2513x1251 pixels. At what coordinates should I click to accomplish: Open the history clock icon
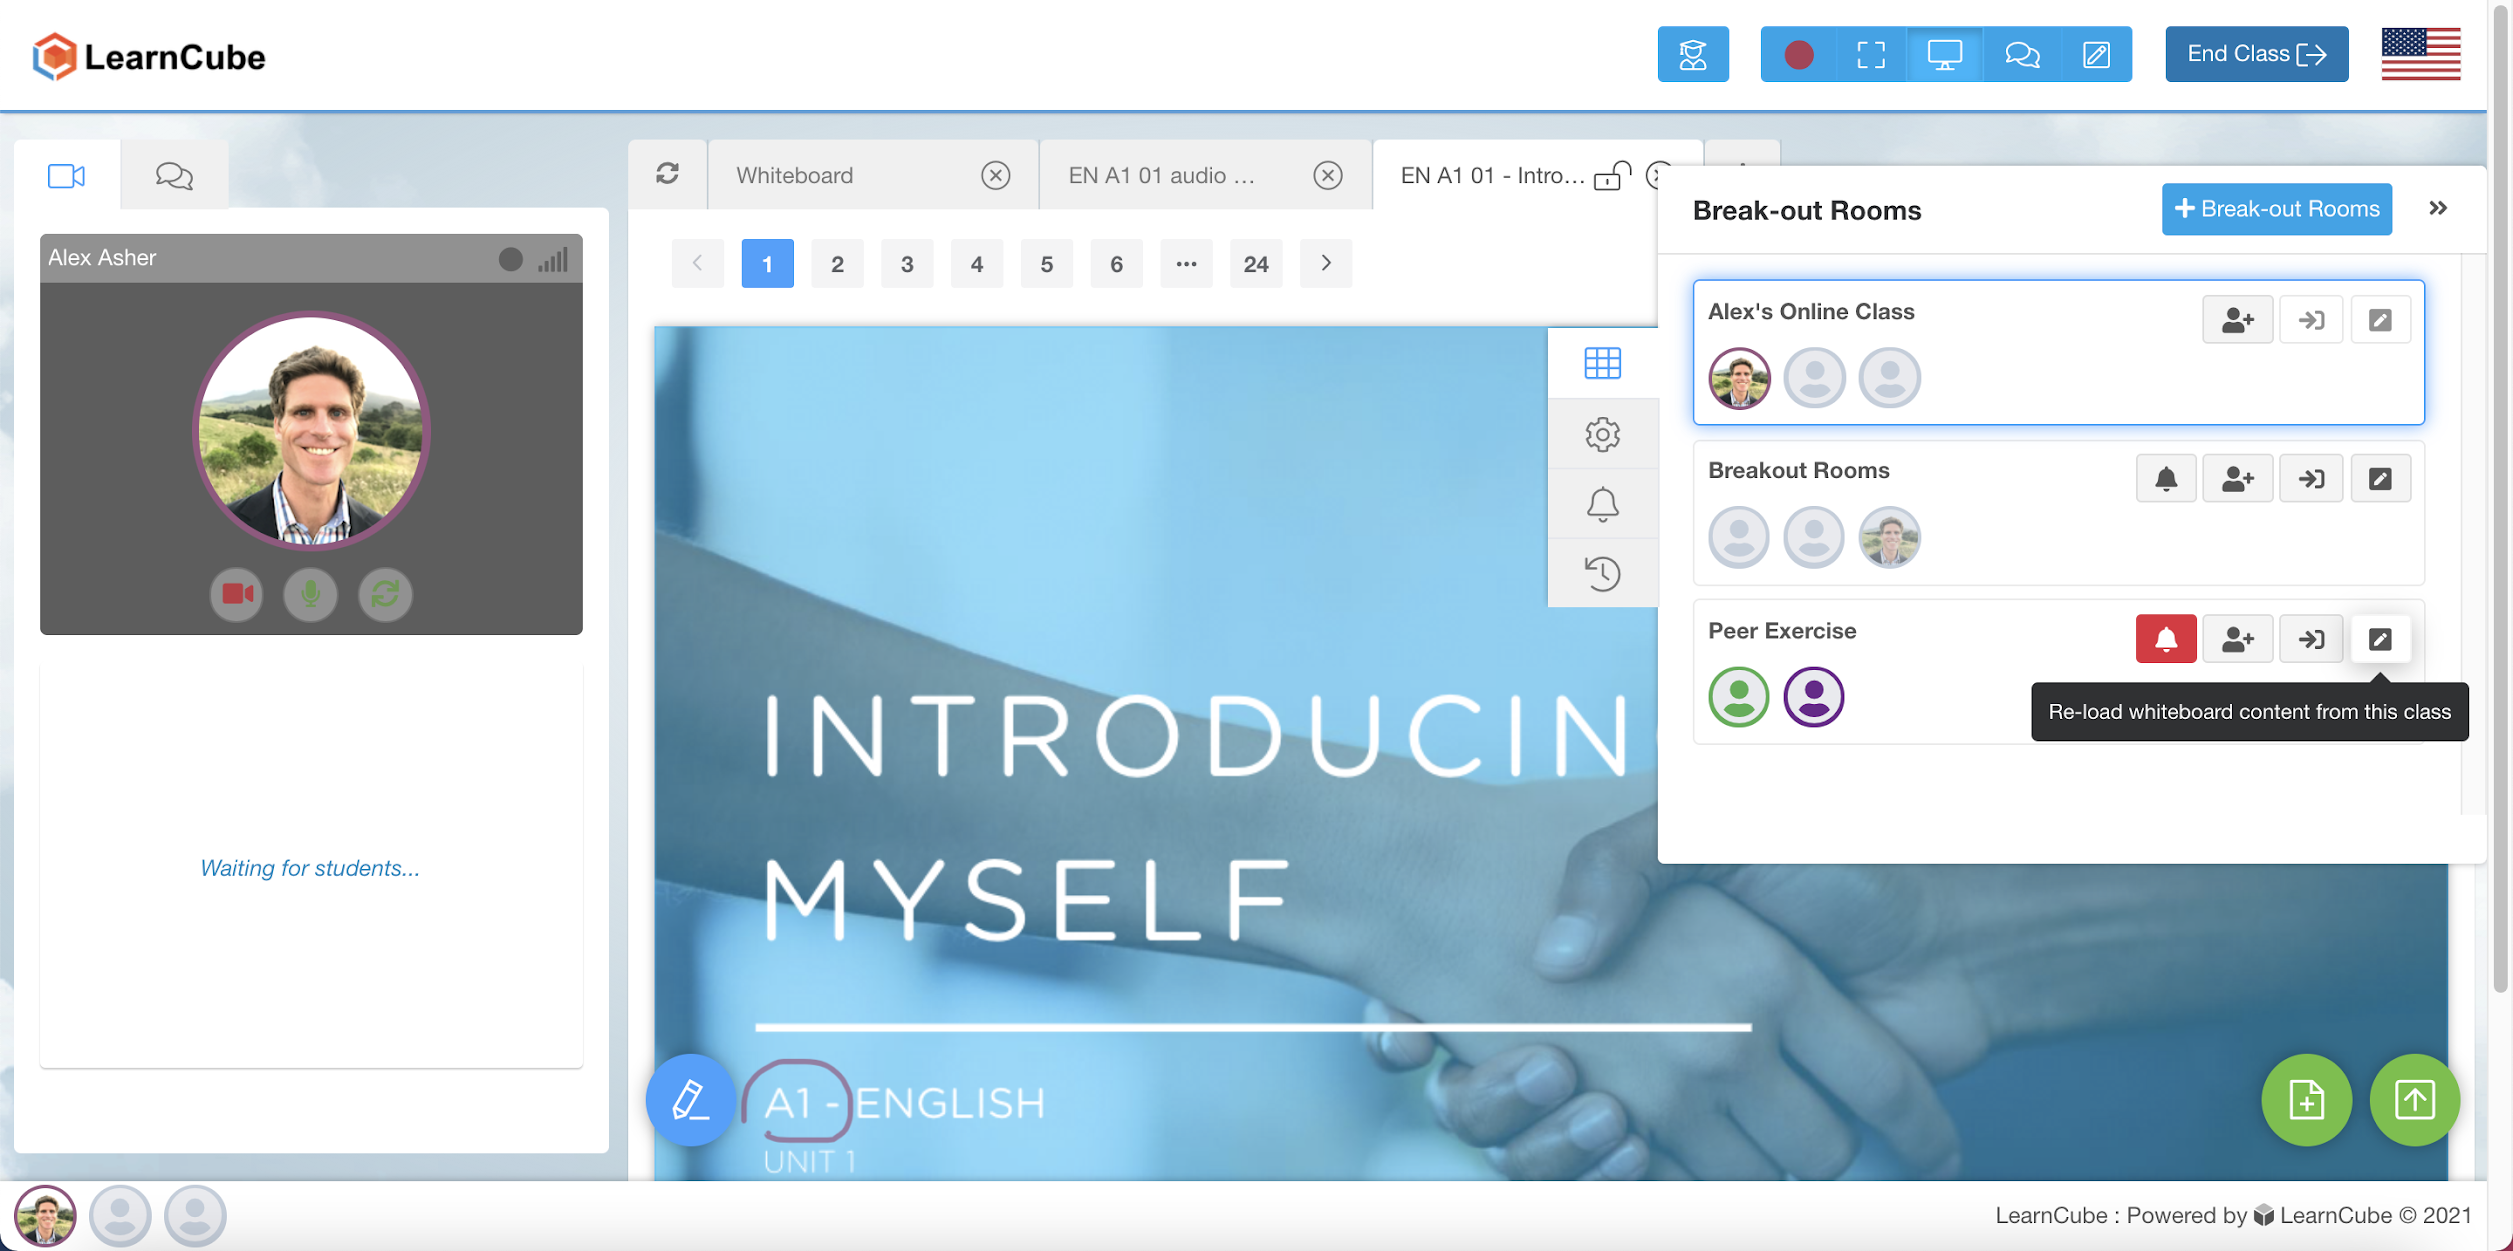click(x=1602, y=573)
